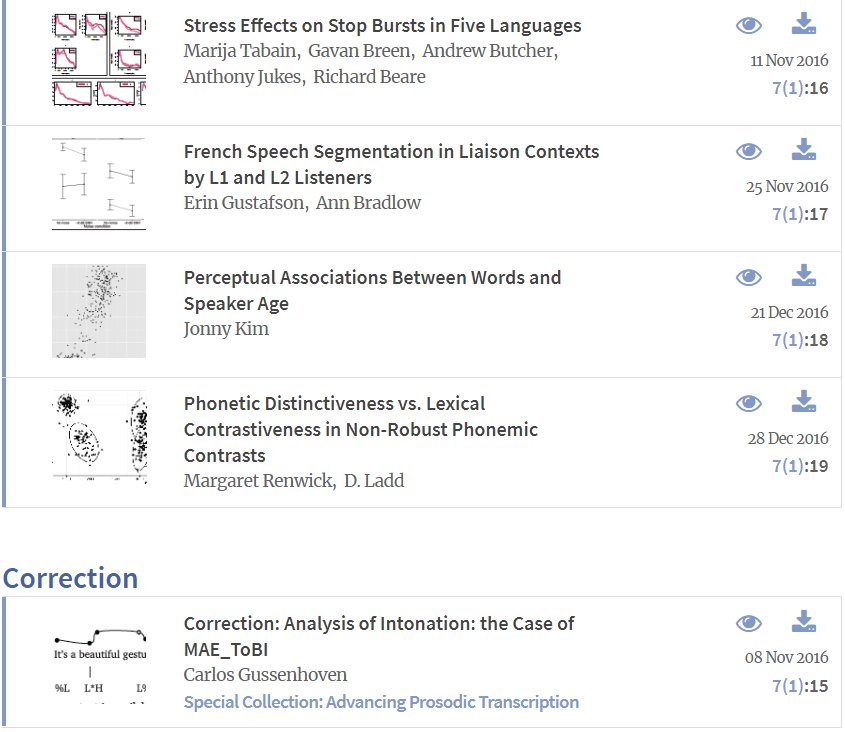The image size is (845, 732).
Task: Click view icon for Stress Effects article
Action: coord(749,26)
